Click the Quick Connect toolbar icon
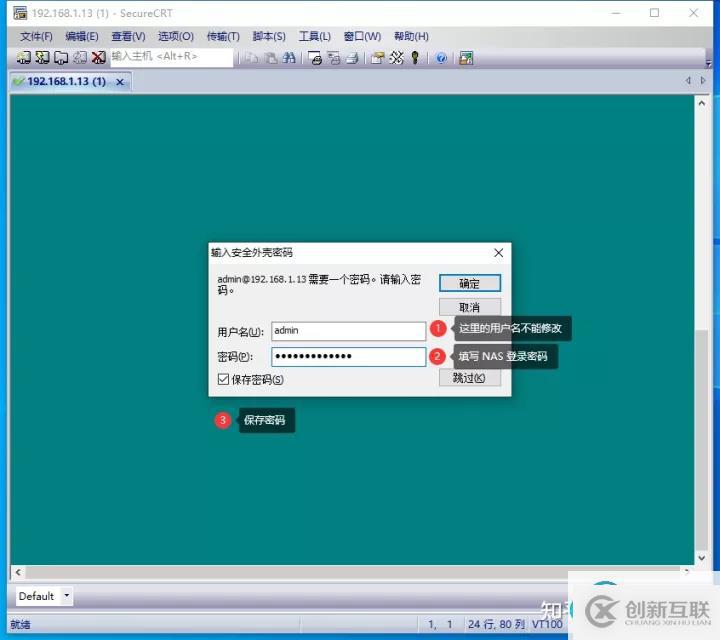The height and width of the screenshot is (640, 720). 42,58
